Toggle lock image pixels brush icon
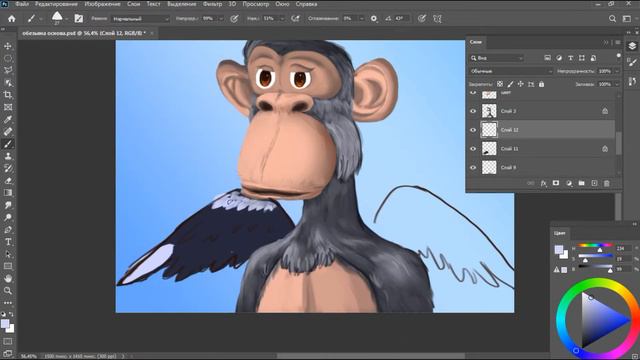640x360 pixels. 510,84
